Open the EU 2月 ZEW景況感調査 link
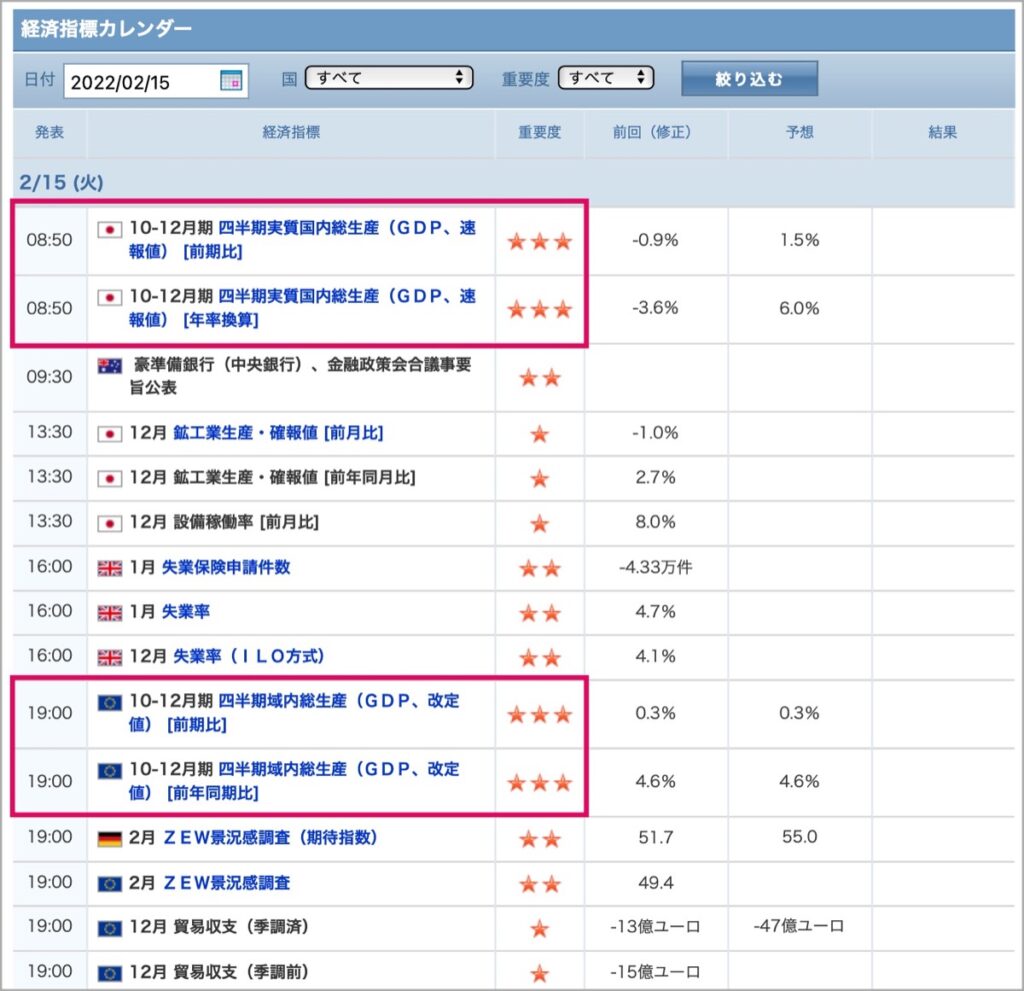 [x=227, y=883]
